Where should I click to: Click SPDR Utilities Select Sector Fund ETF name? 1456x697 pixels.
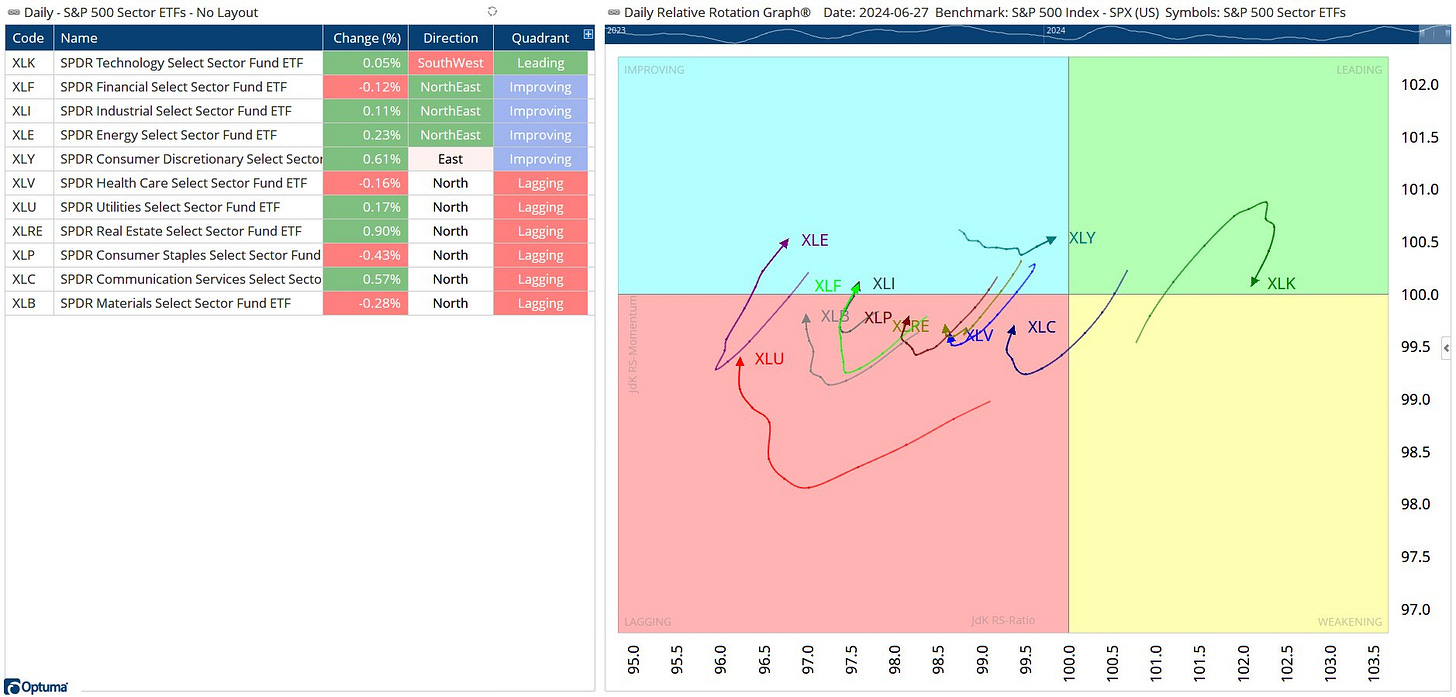(170, 207)
